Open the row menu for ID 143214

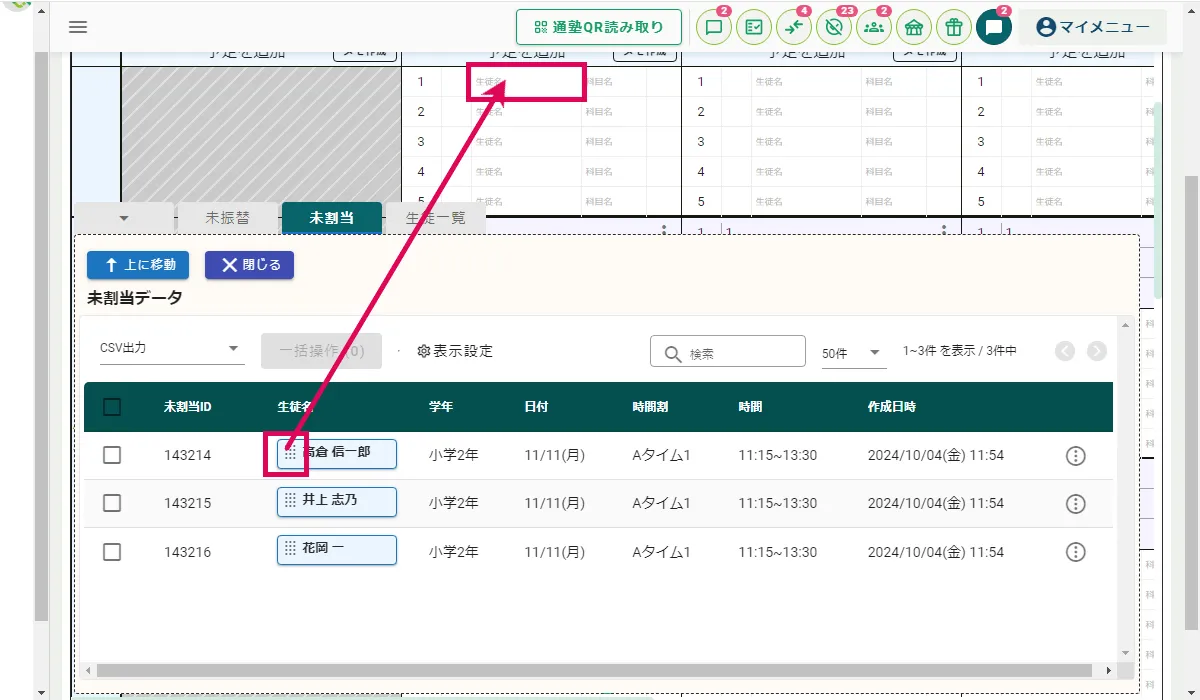(x=1076, y=456)
